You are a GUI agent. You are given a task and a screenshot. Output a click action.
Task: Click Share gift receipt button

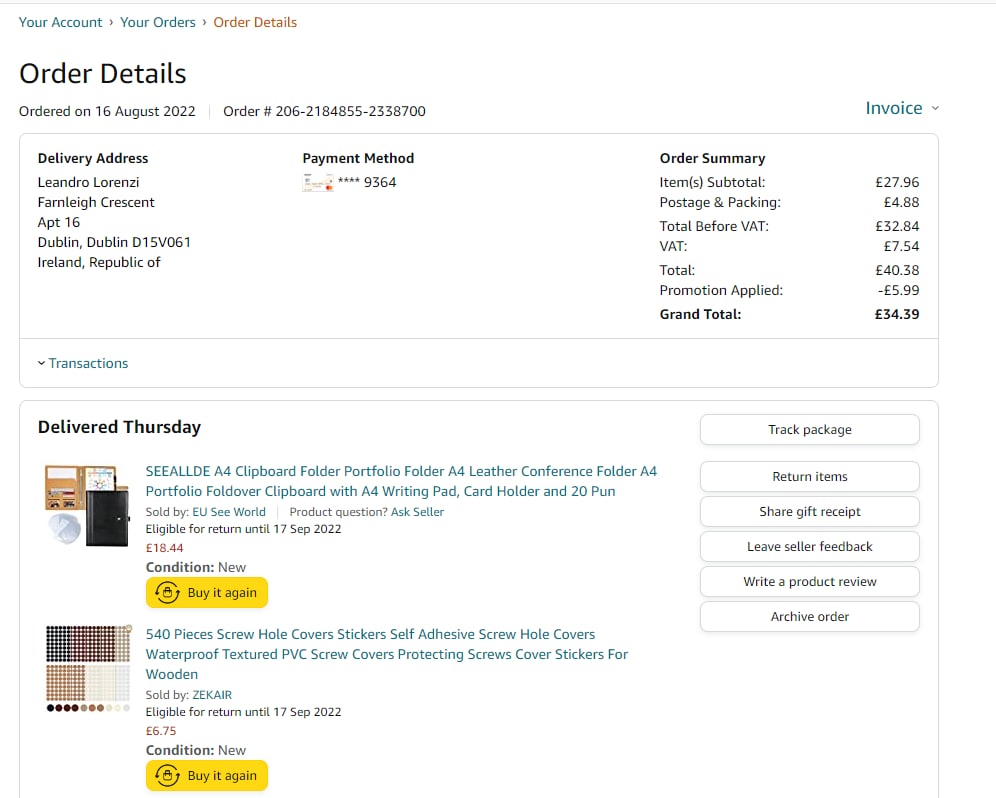(x=809, y=511)
